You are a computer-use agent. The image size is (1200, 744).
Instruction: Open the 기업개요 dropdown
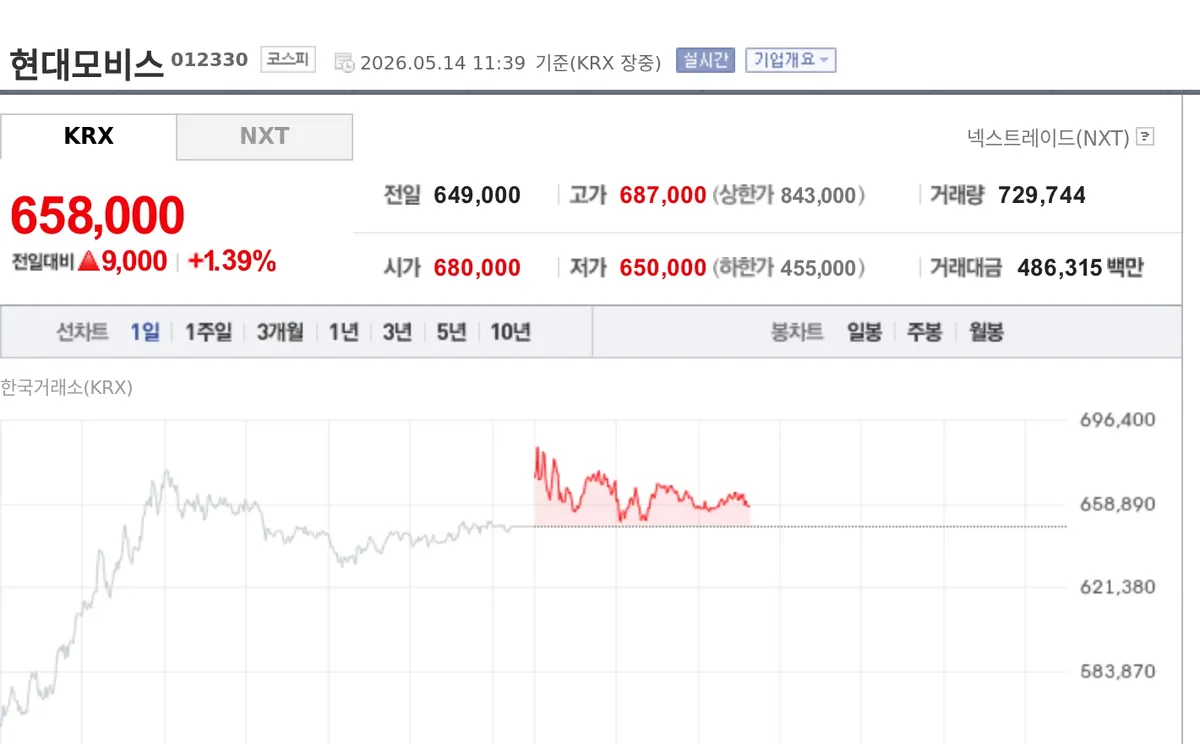pos(790,60)
